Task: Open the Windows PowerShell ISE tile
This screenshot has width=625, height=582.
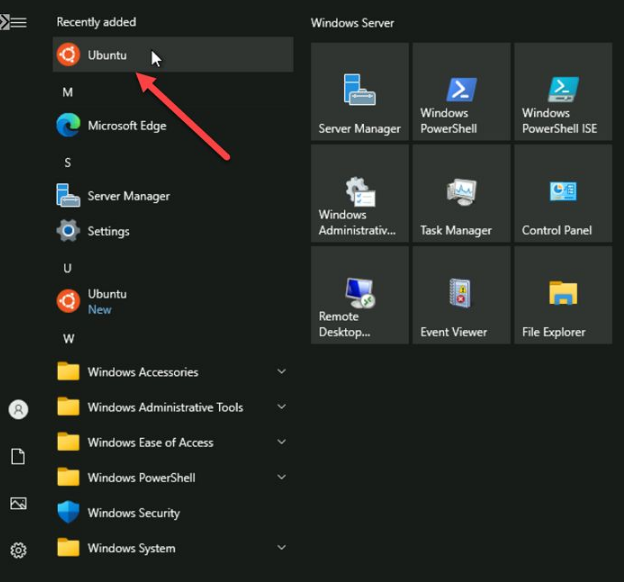Action: pos(563,92)
